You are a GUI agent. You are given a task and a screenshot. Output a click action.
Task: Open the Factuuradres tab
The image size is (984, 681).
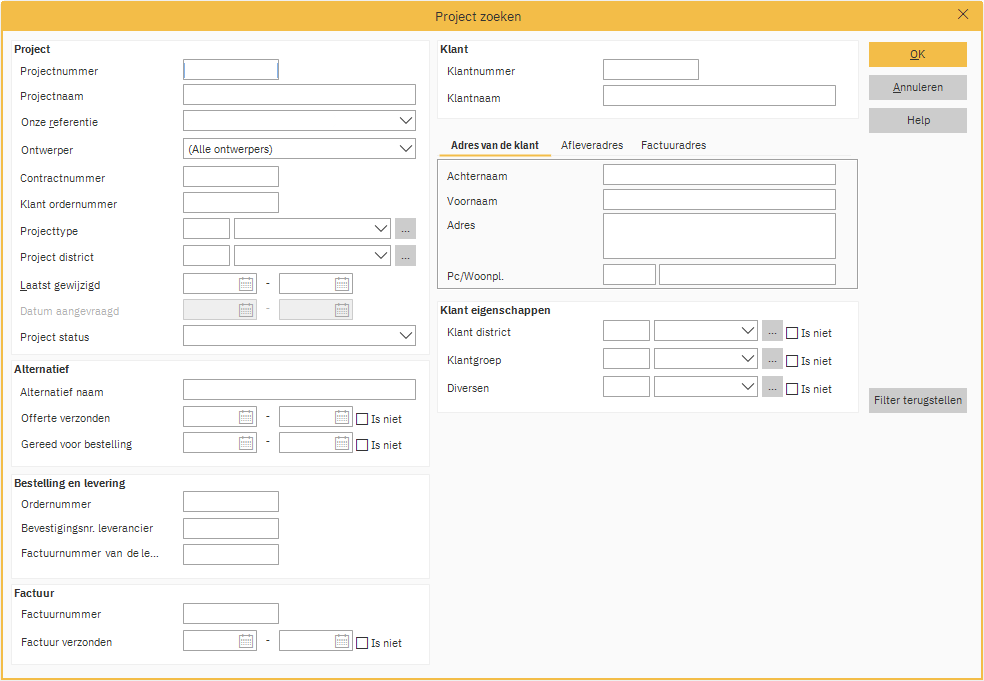[673, 145]
